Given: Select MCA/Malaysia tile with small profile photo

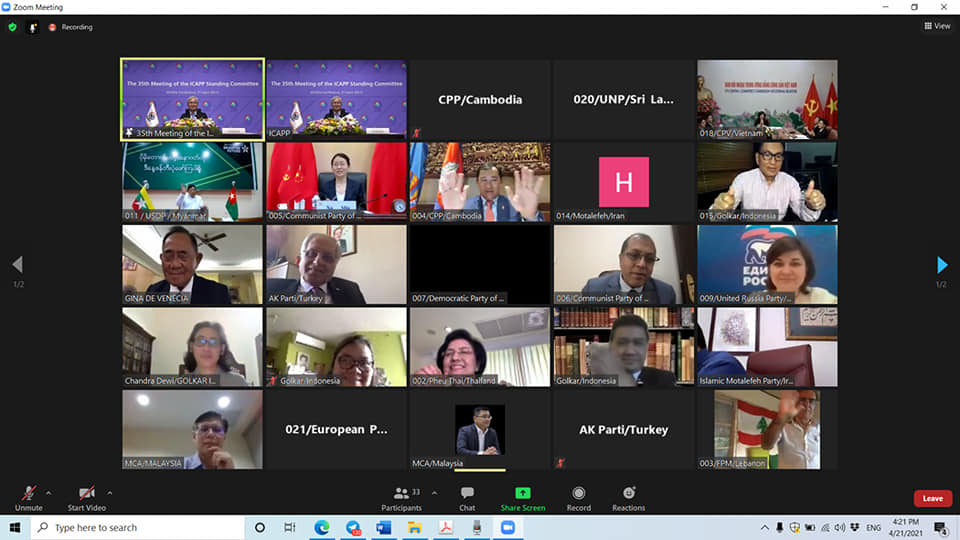Looking at the screenshot, I should tap(480, 430).
